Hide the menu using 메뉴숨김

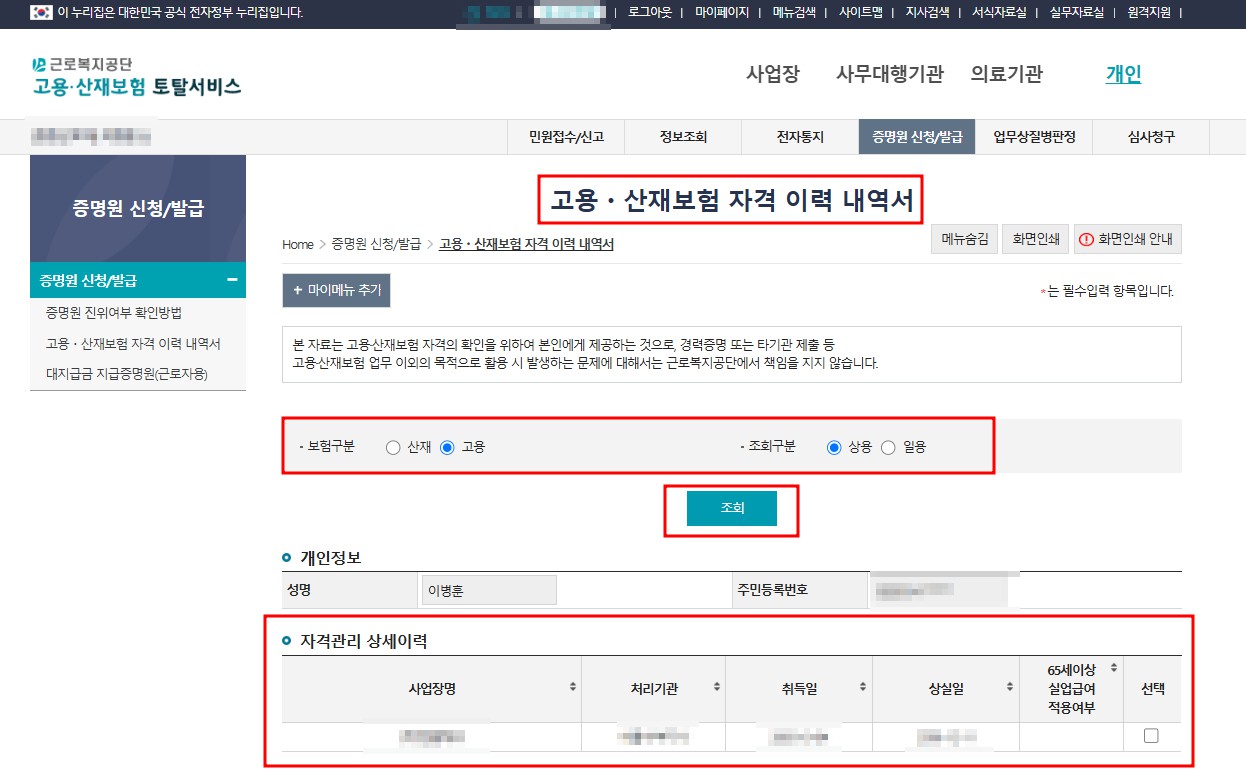964,239
